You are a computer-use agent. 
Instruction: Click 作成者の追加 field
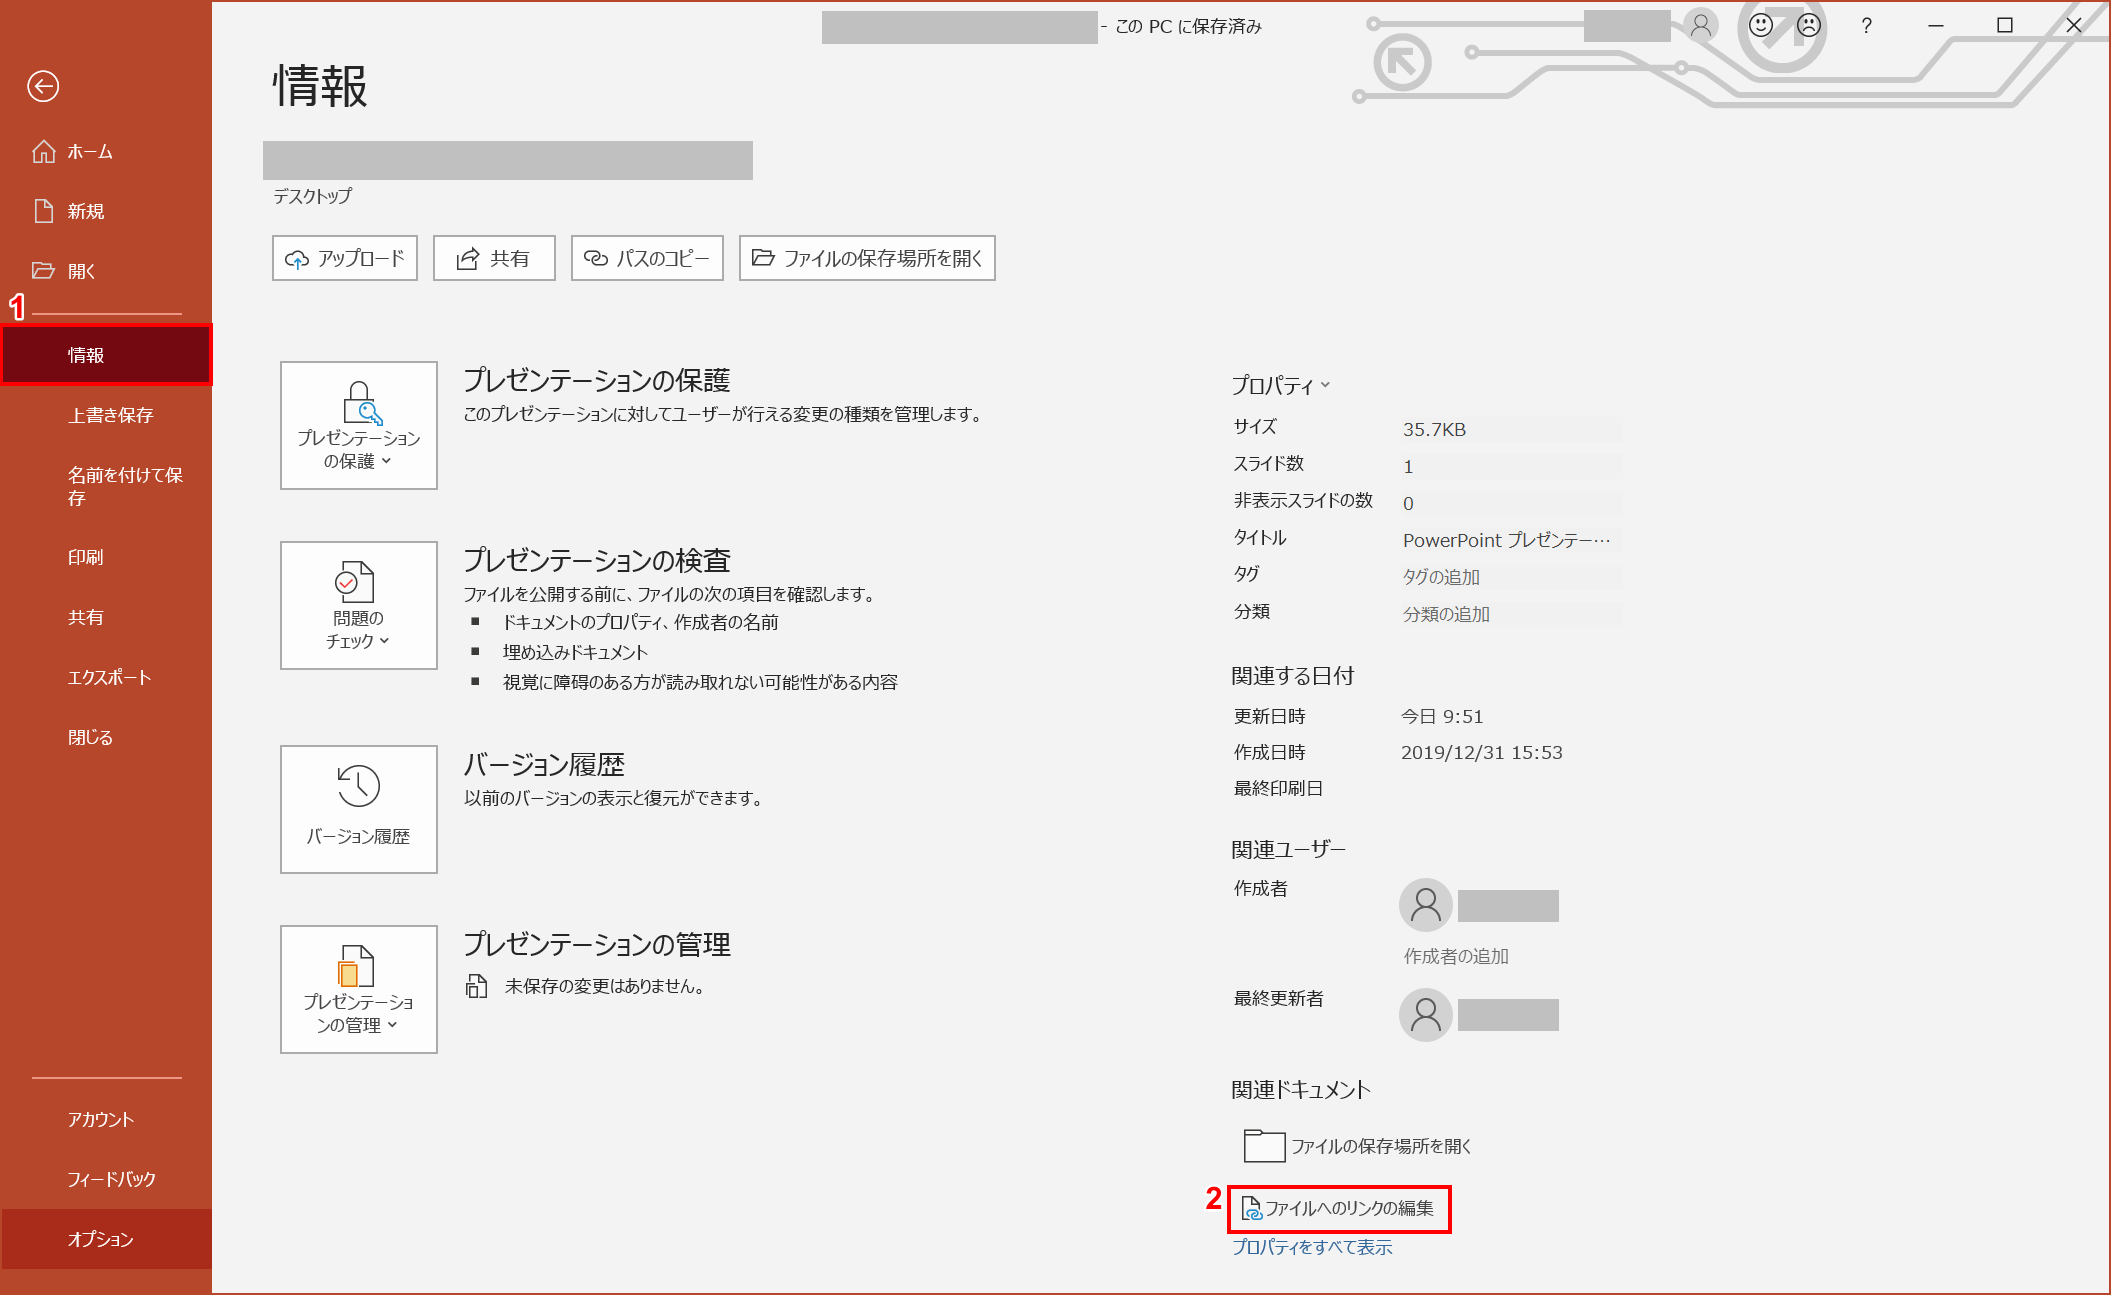(x=1456, y=956)
